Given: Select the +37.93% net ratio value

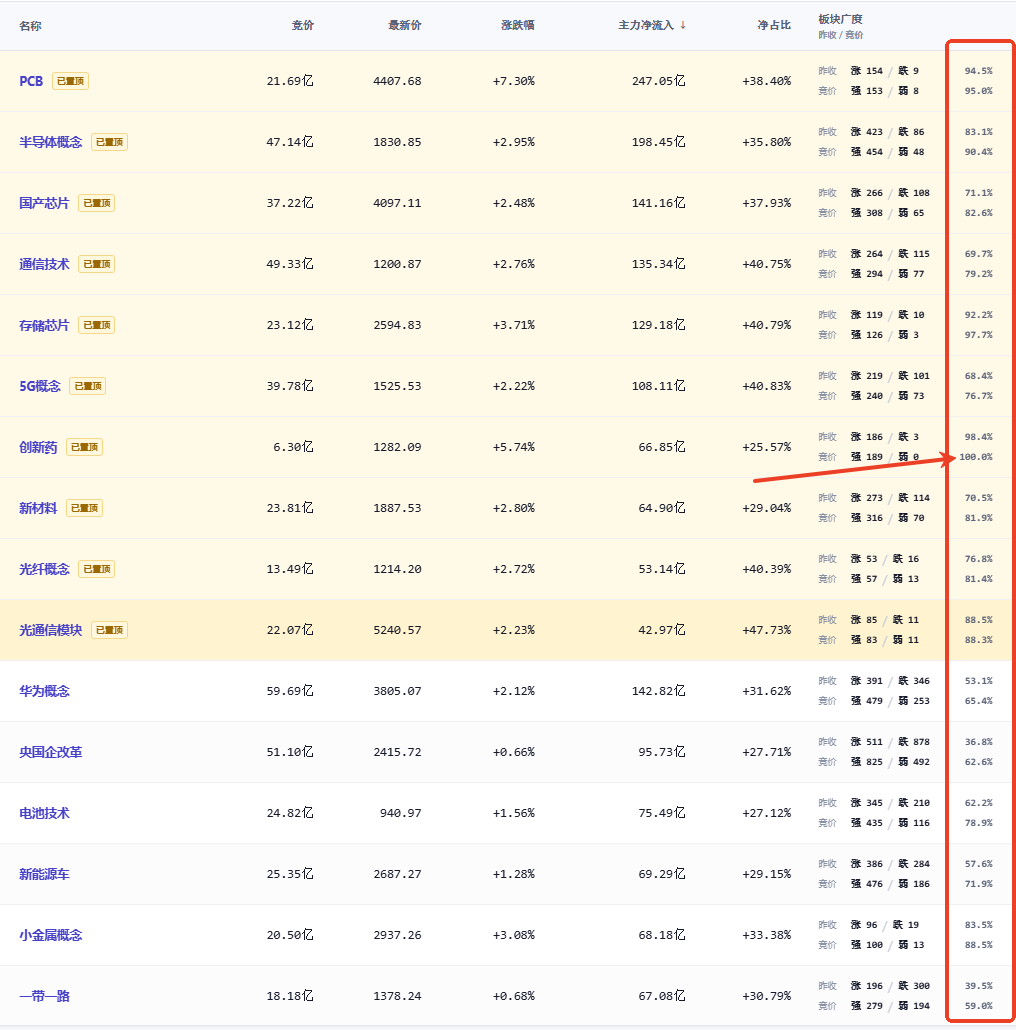Looking at the screenshot, I should [766, 203].
